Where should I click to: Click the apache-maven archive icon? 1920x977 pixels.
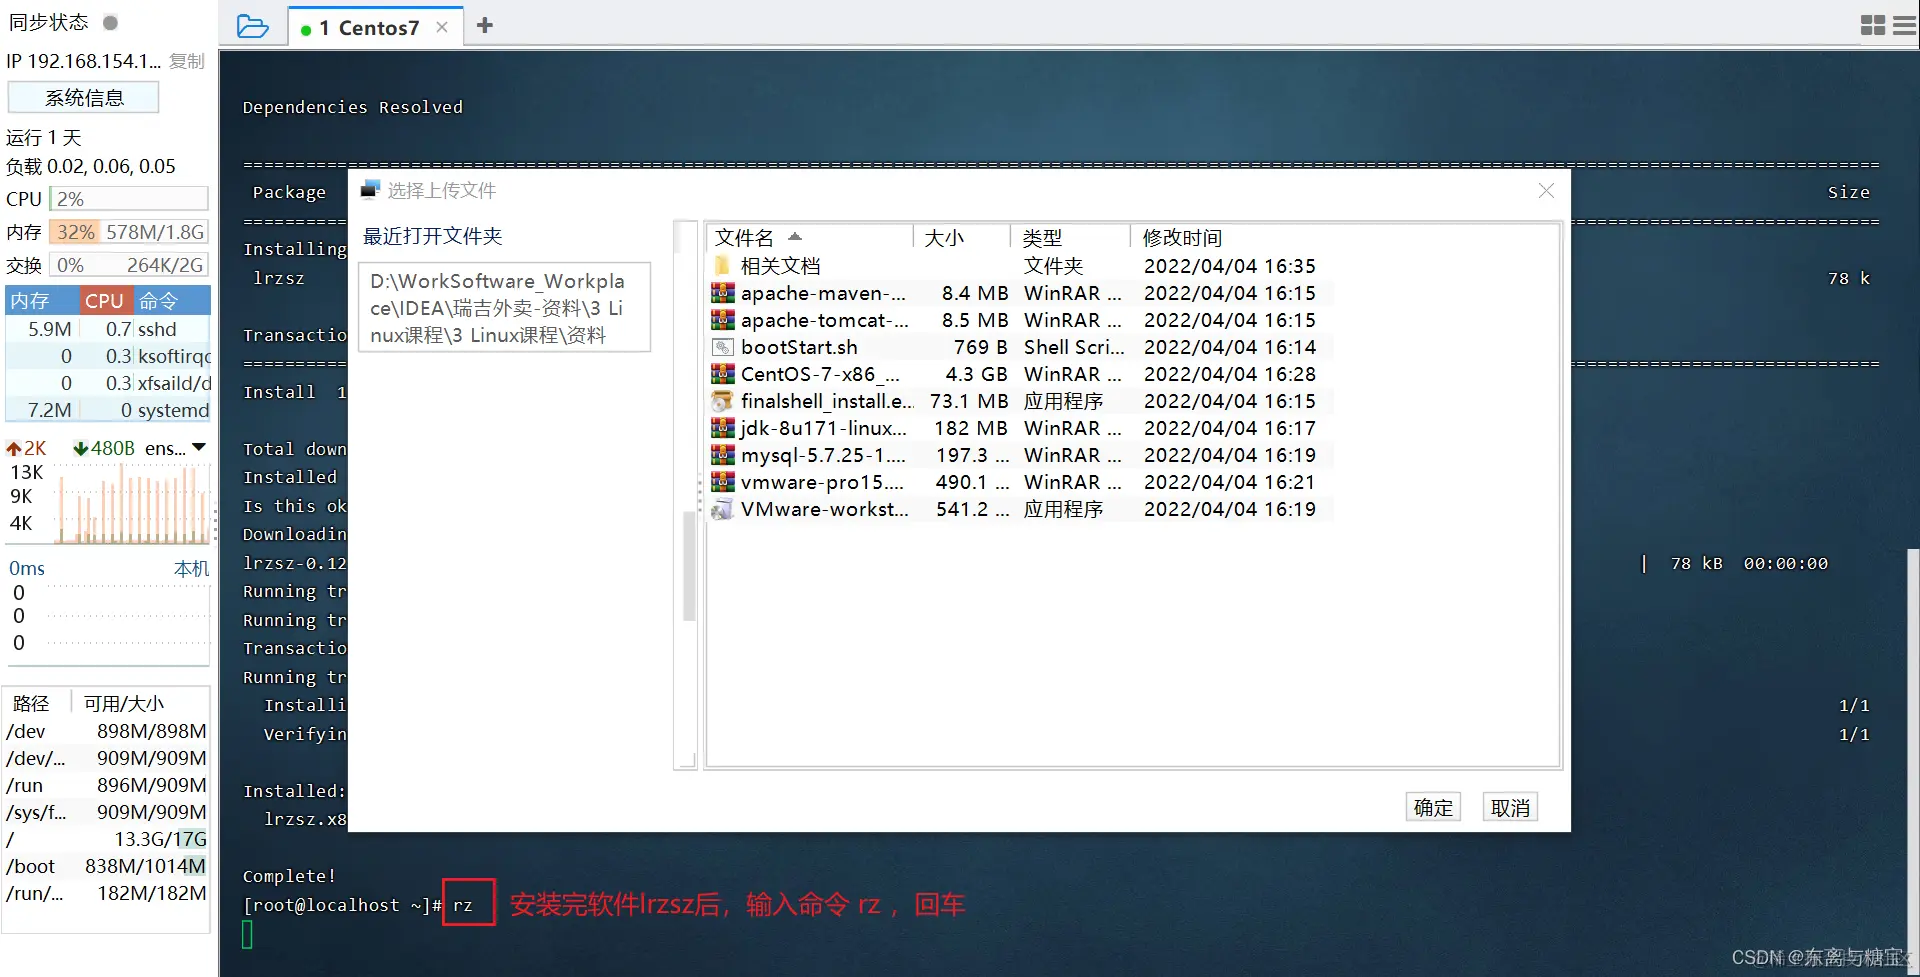[722, 293]
